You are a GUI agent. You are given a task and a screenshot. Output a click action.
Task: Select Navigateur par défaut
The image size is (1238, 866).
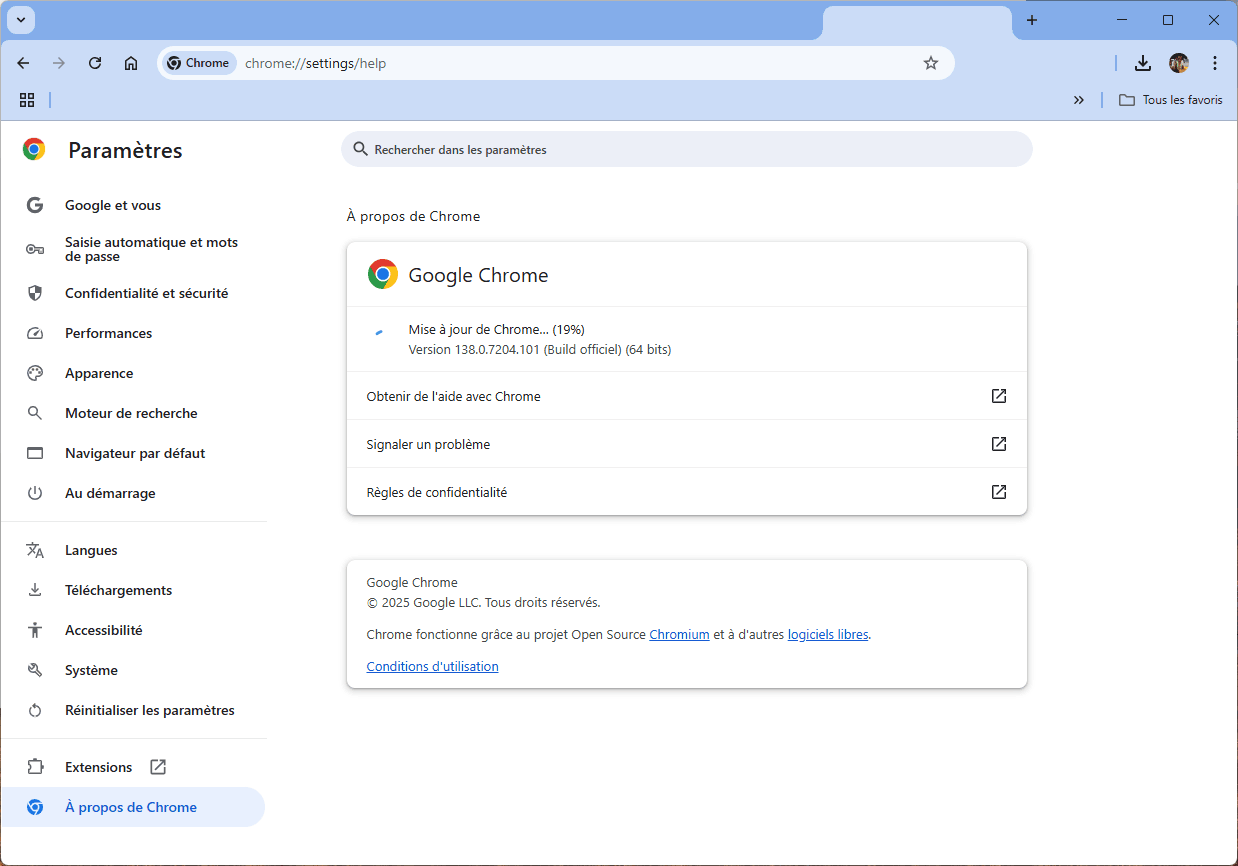pos(133,453)
